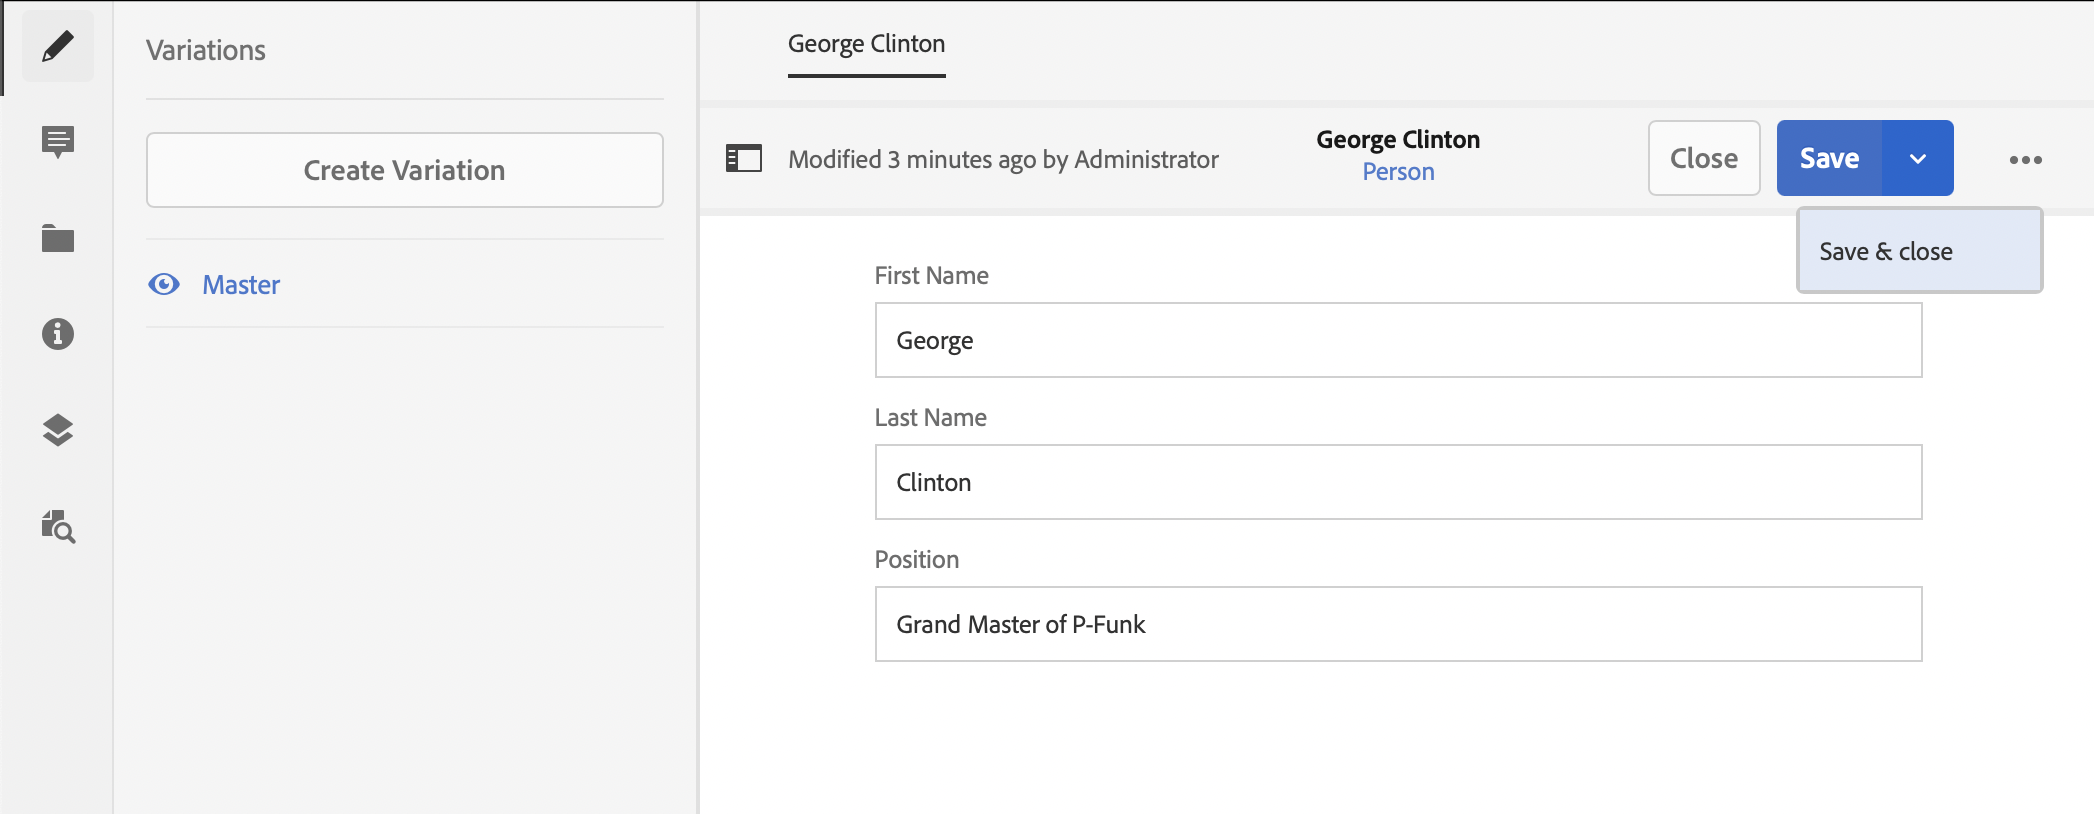Viewport: 2094px width, 814px height.
Task: Click the blue Save button
Action: 1829,159
